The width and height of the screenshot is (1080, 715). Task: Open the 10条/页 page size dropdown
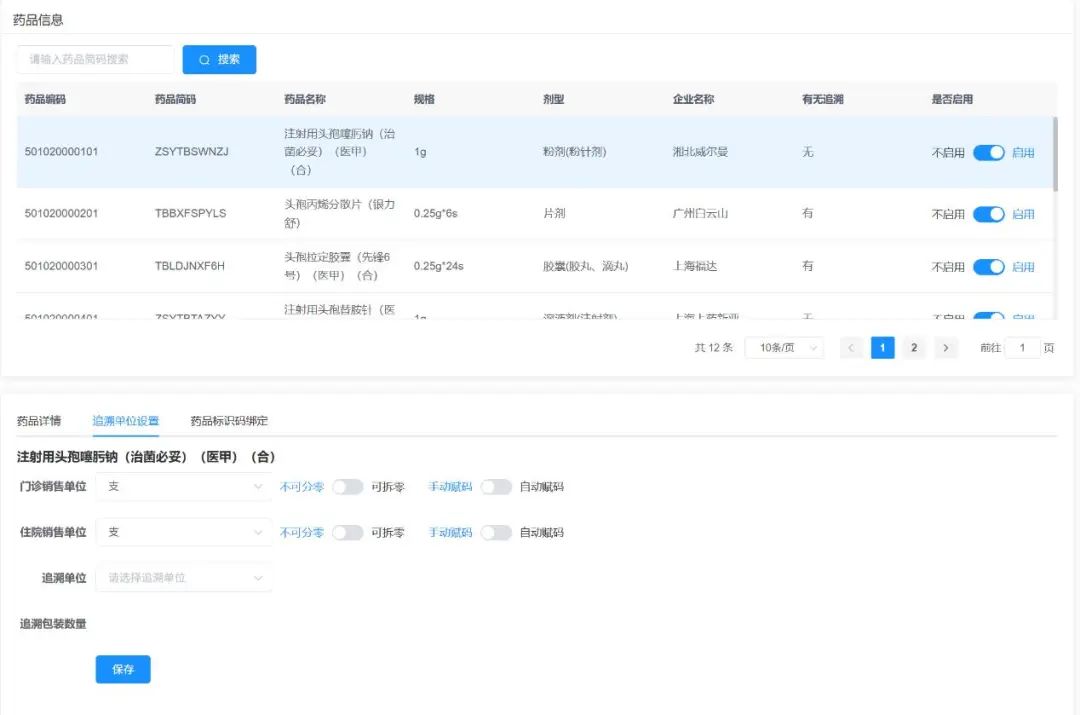coord(784,348)
